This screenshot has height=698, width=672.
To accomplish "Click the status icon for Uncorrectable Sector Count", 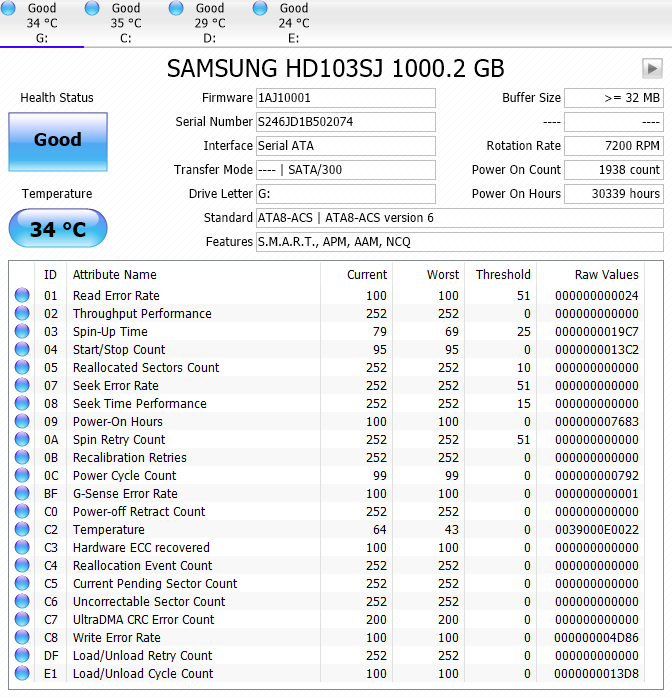I will tap(22, 601).
